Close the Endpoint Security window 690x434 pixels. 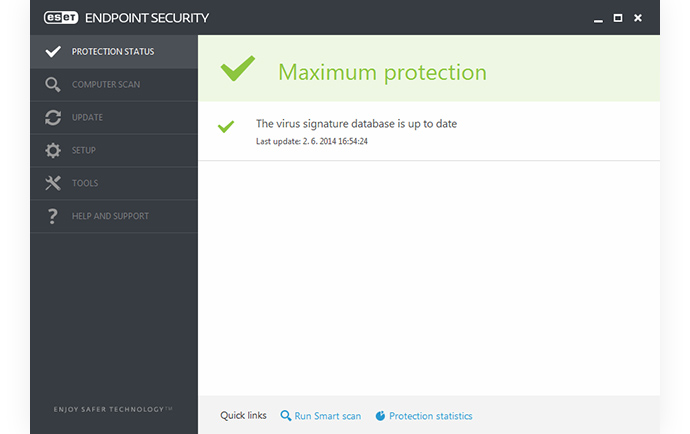tap(638, 18)
